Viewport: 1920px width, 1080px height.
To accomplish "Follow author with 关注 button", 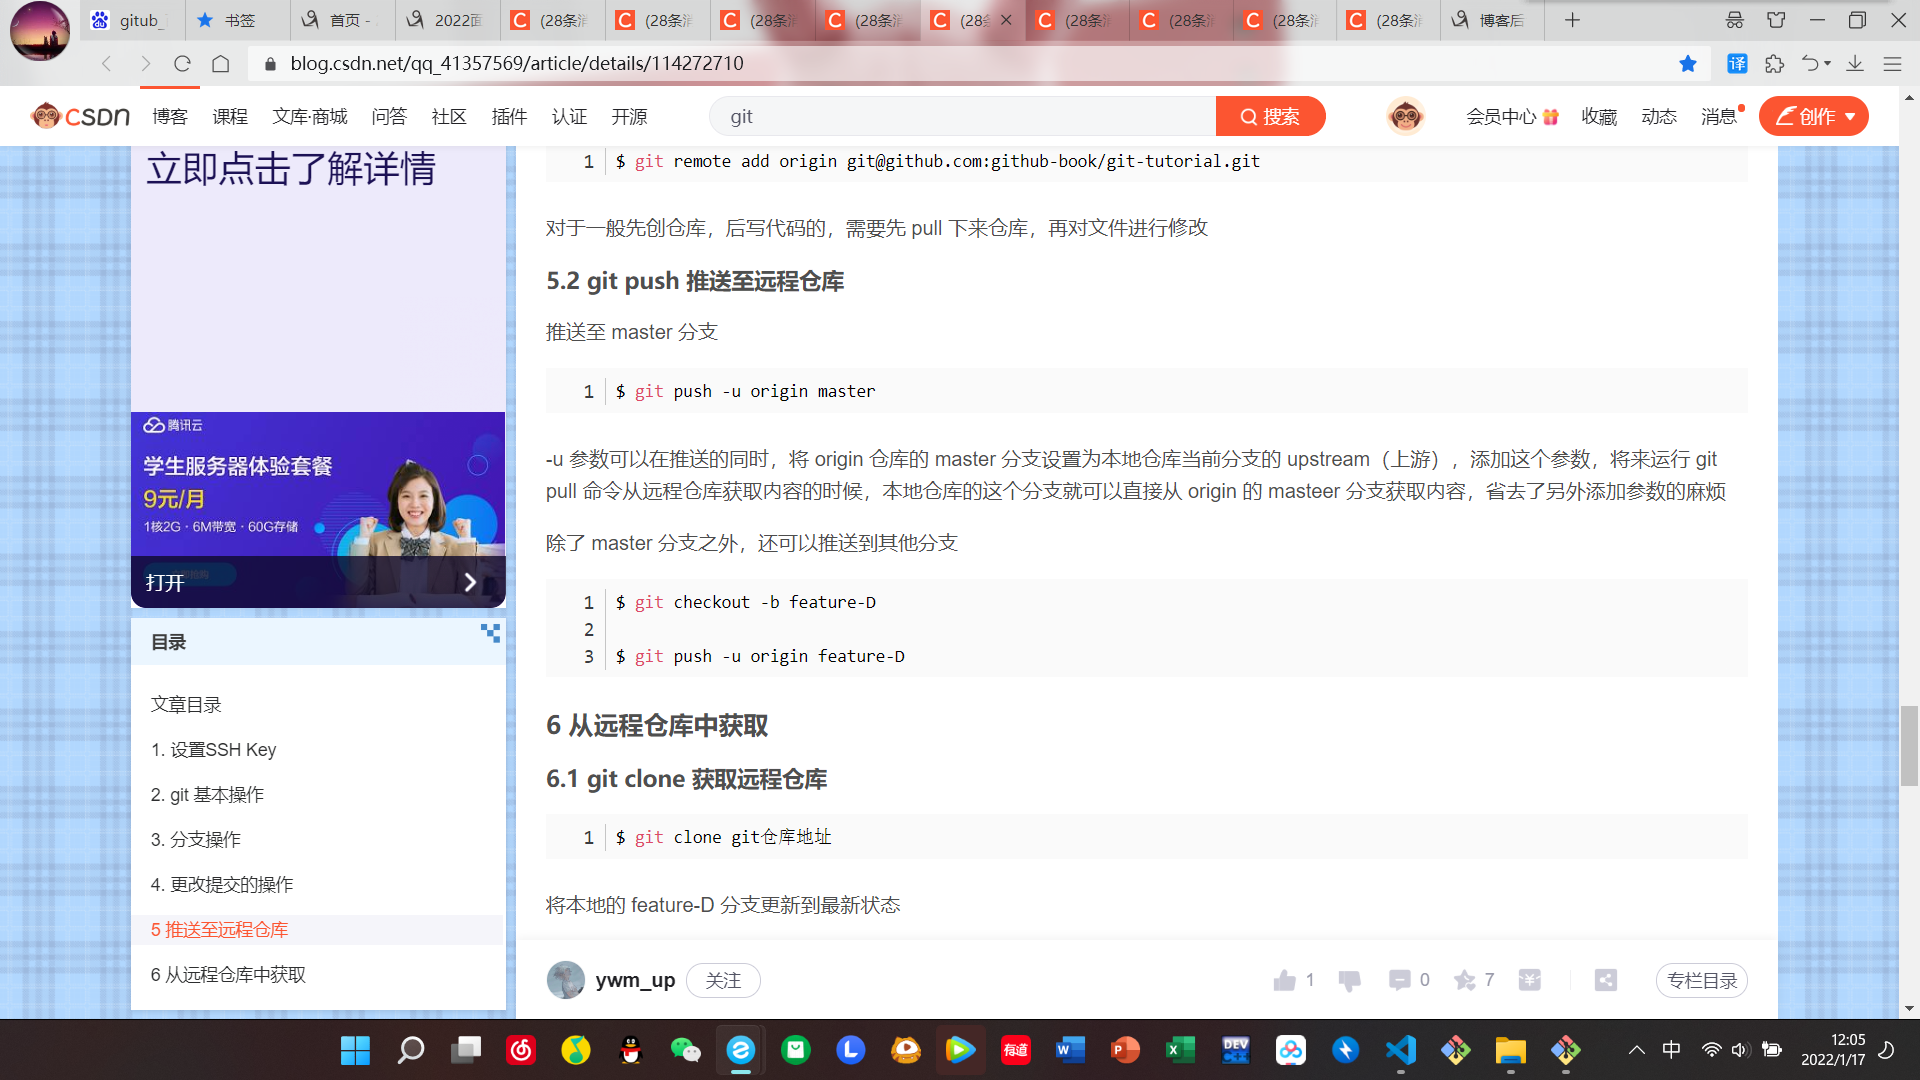I will [723, 980].
